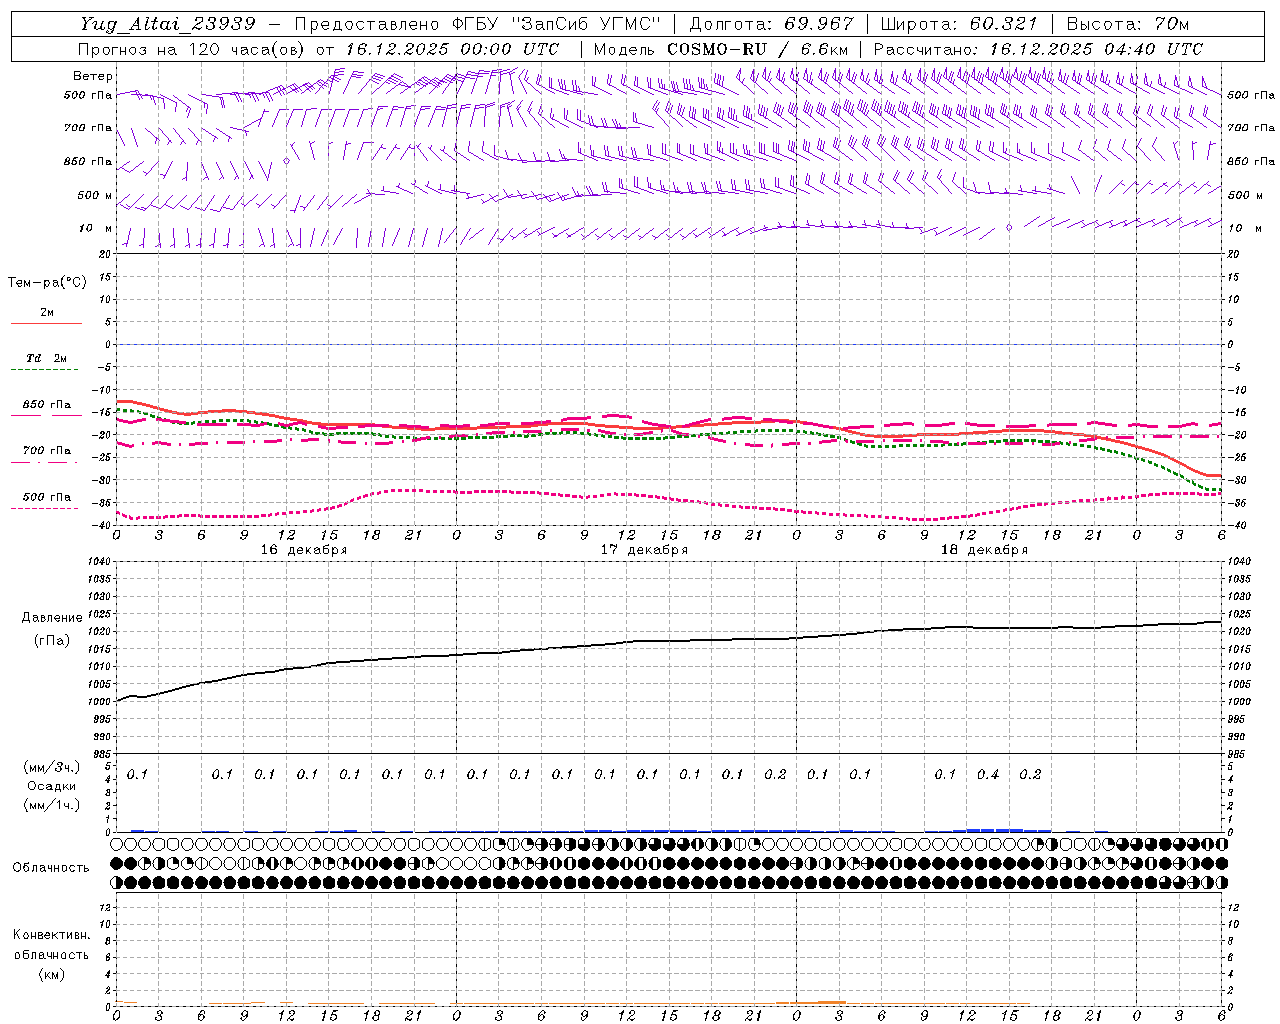Click the Модель COSMO-RU / 6.6км label
This screenshot has height=1024, width=1280.
pos(721,49)
